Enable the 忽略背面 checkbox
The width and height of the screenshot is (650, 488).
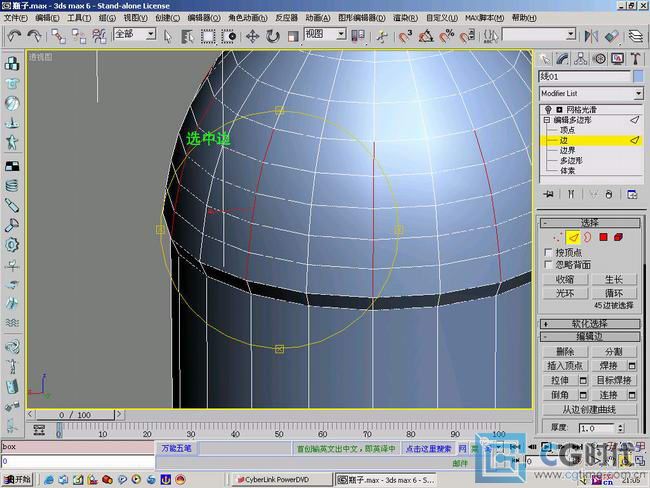point(548,265)
